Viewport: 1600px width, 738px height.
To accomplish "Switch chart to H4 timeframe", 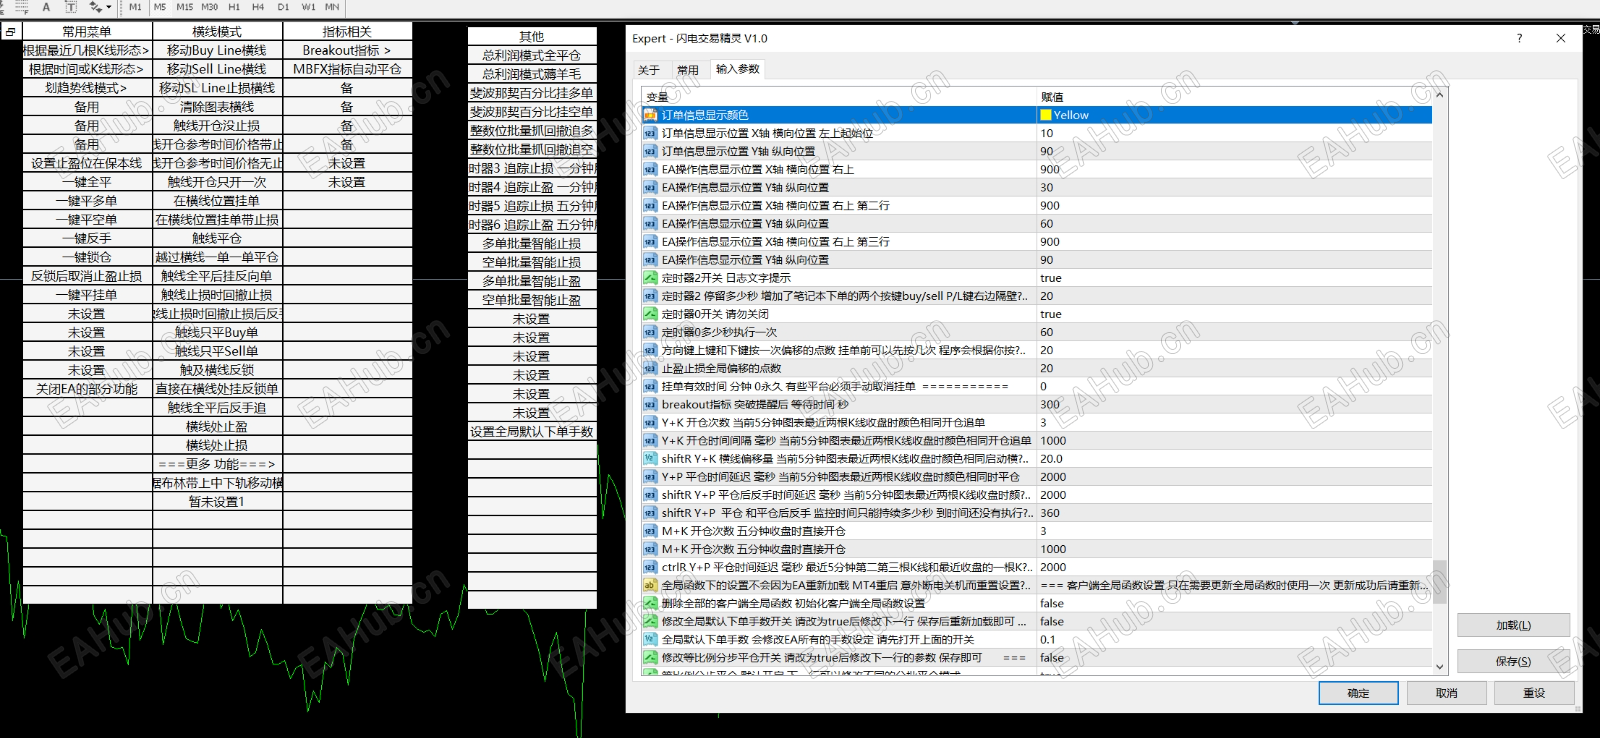I will [258, 7].
